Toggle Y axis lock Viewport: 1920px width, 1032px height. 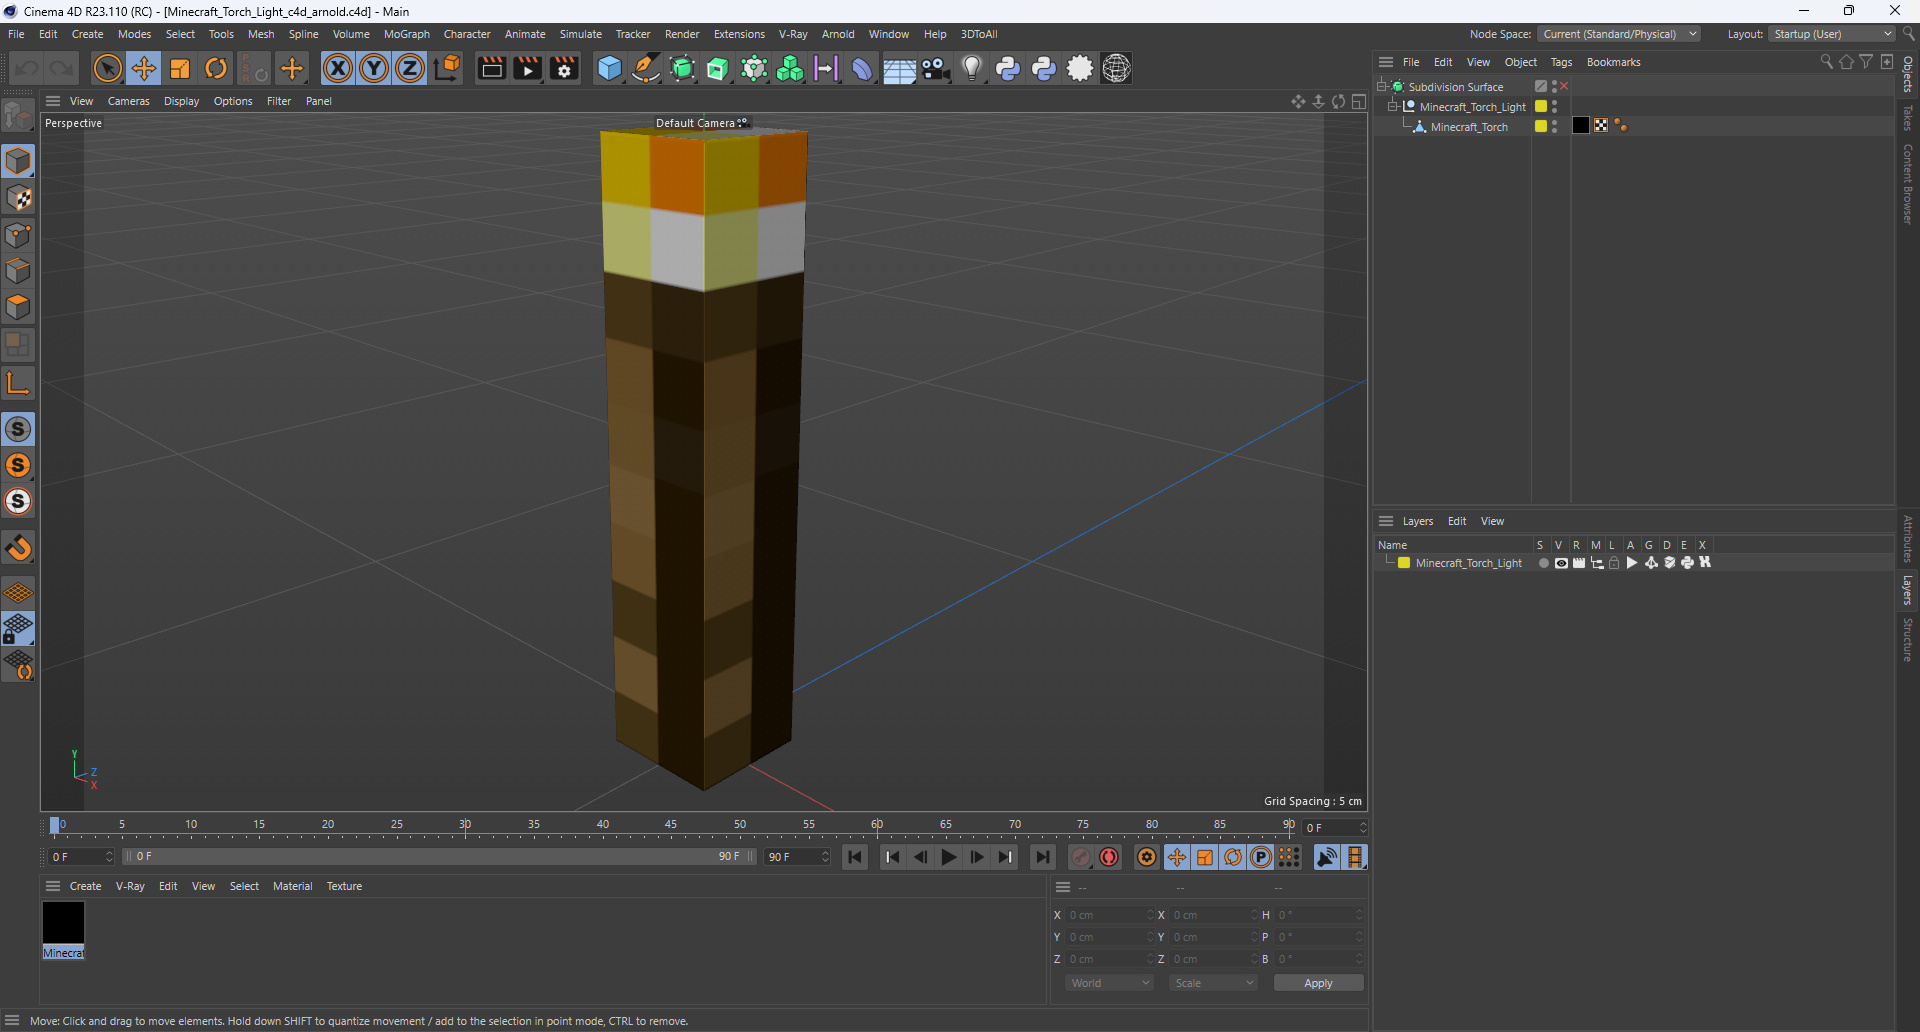point(374,68)
